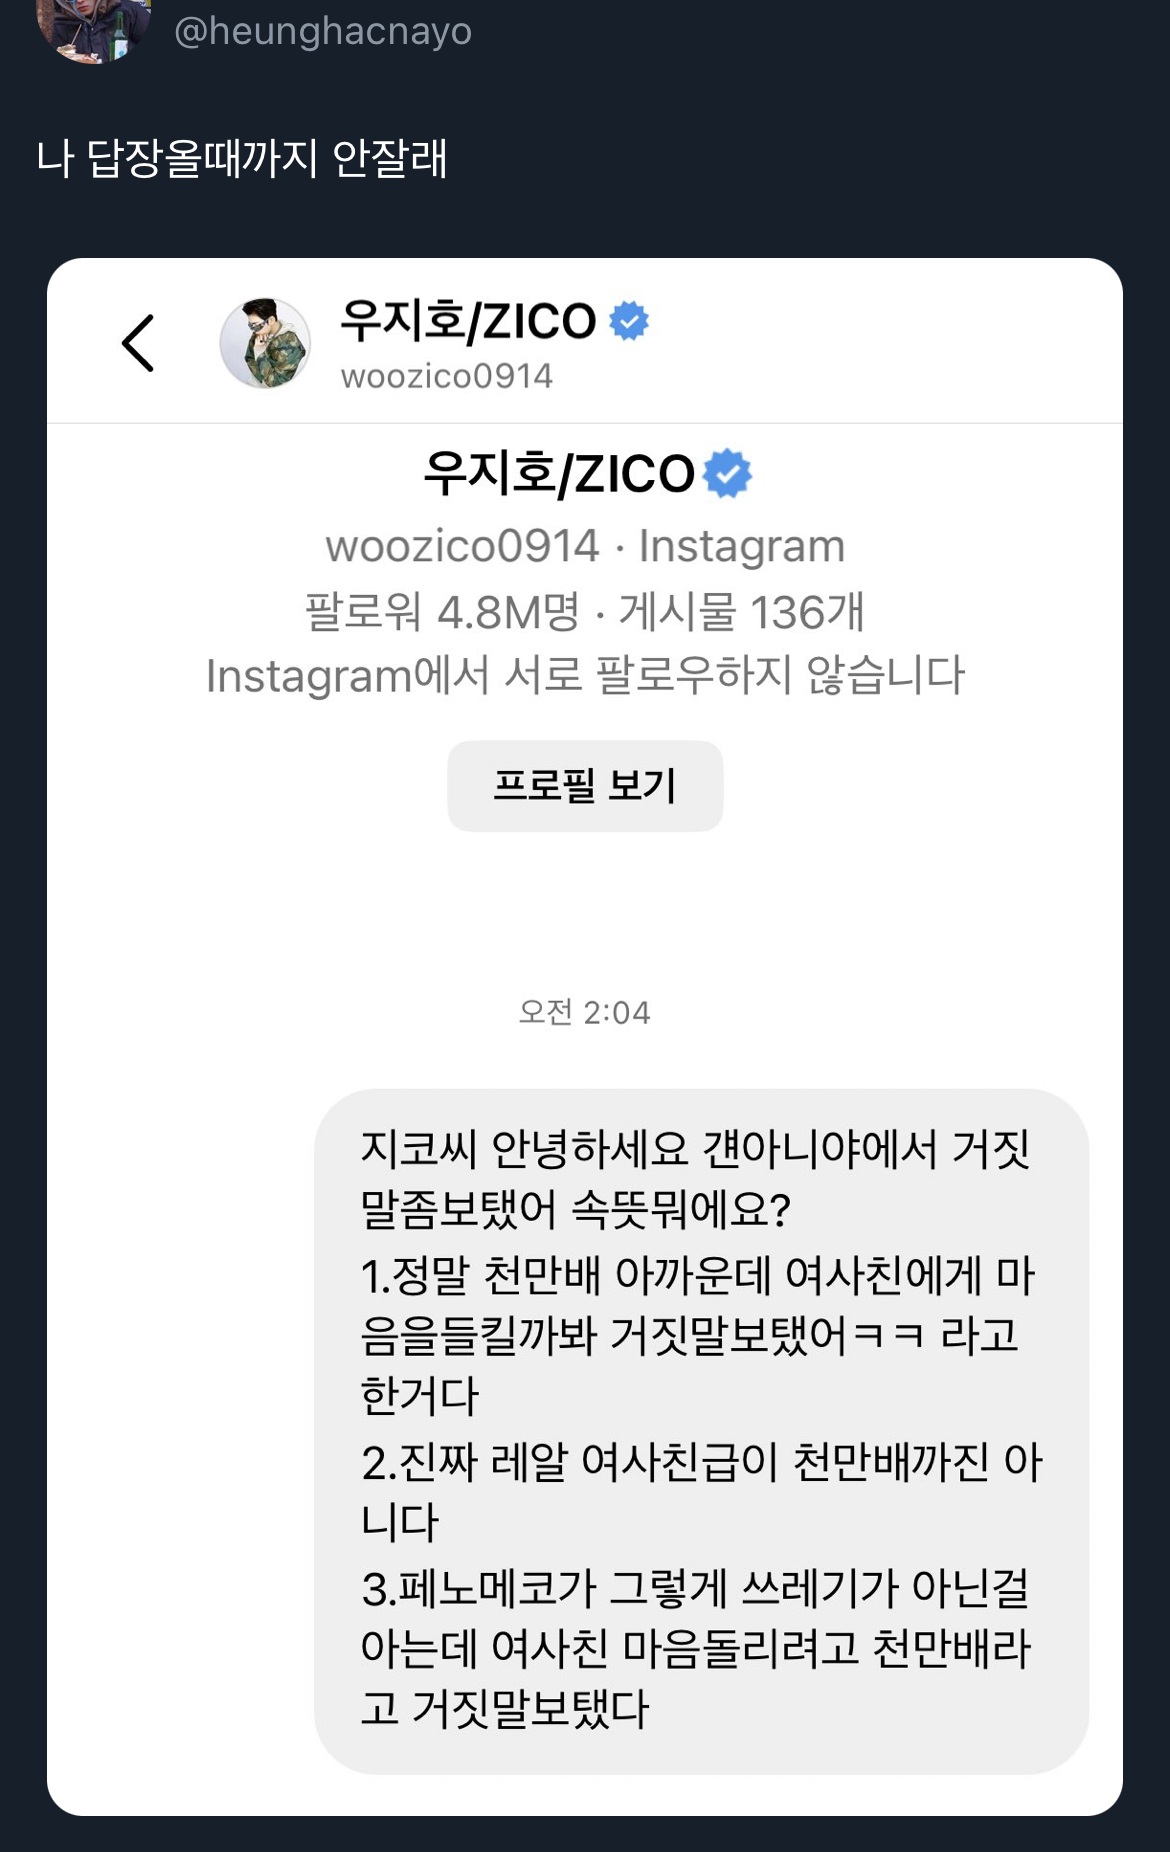Open the @heunghacnayo handle
The height and width of the screenshot is (1852, 1170).
click(323, 30)
